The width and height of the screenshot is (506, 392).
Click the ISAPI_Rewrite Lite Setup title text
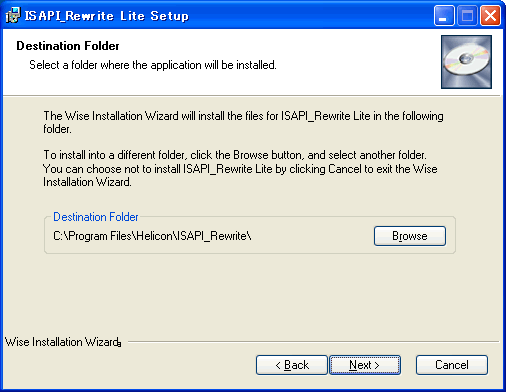107,16
